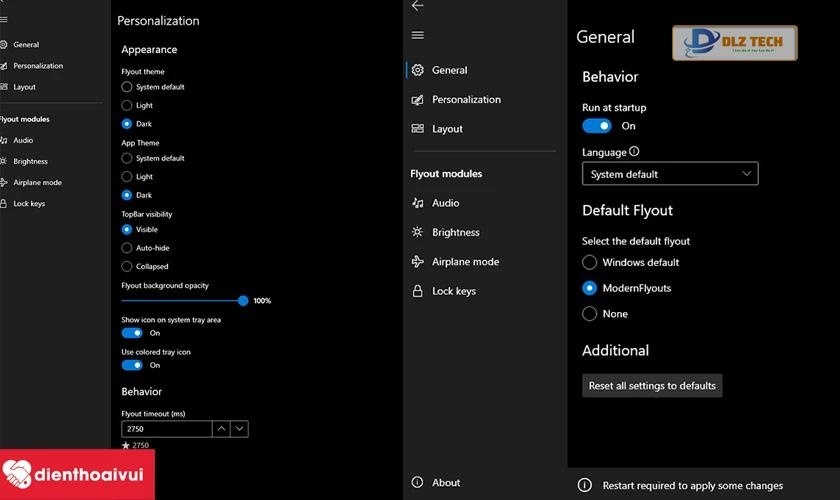840x500 pixels.
Task: Click the Brightness sun icon in right sidebar
Action: [418, 232]
